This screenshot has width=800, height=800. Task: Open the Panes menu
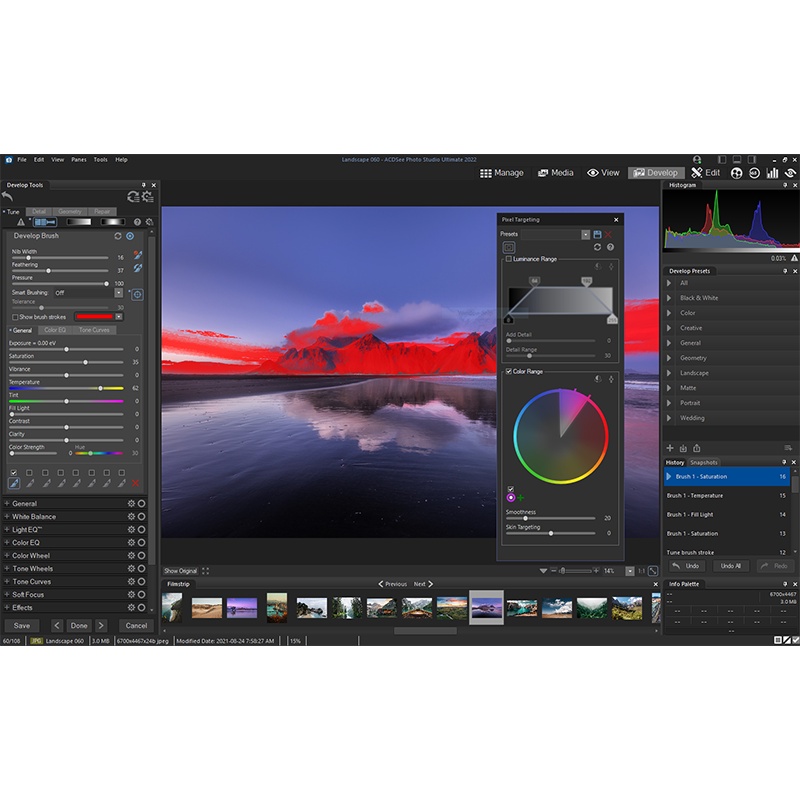point(79,160)
